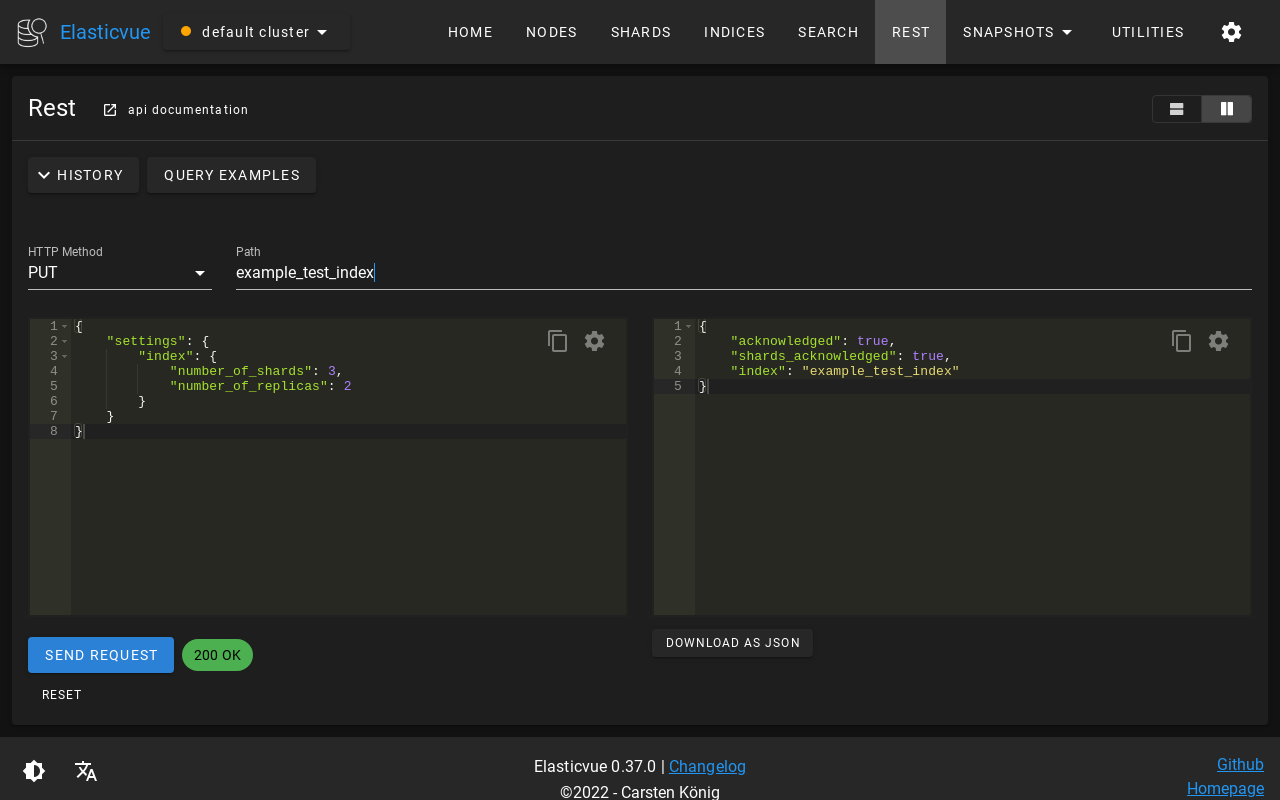Open the settings gear in the top navigation
This screenshot has width=1280, height=800.
(x=1231, y=32)
